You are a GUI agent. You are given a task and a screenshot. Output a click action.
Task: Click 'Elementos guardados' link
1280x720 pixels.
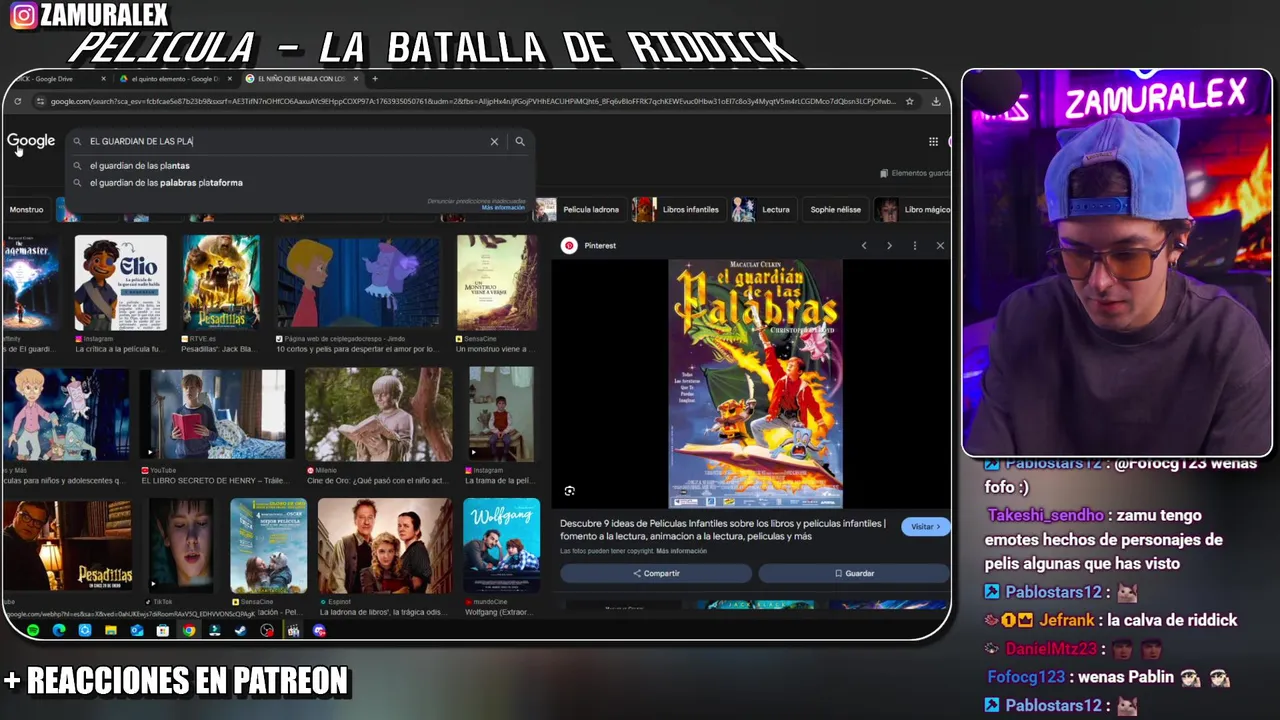pyautogui.click(x=915, y=174)
